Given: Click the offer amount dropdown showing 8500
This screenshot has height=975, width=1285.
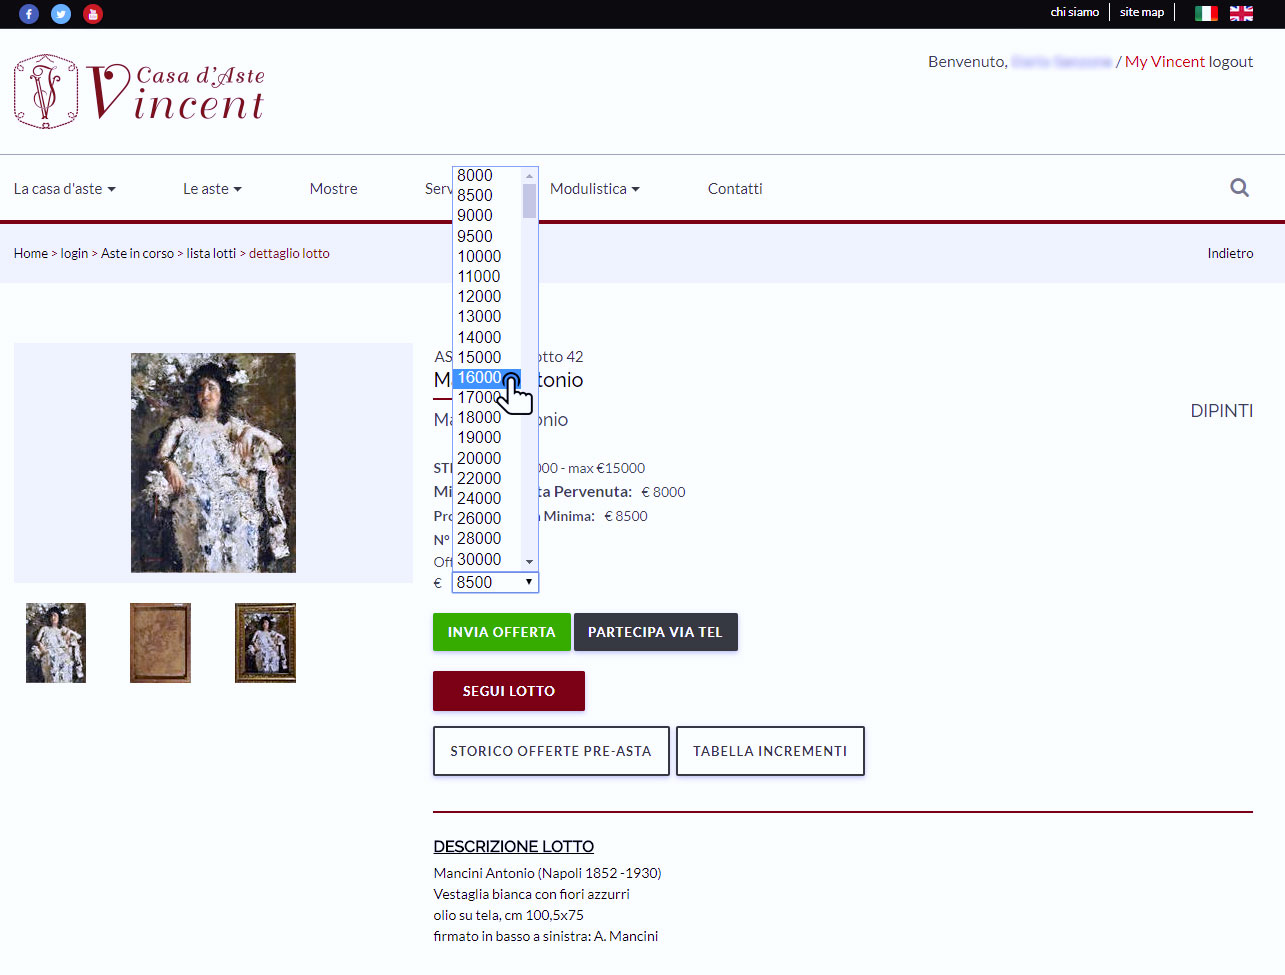Looking at the screenshot, I should pos(495,582).
